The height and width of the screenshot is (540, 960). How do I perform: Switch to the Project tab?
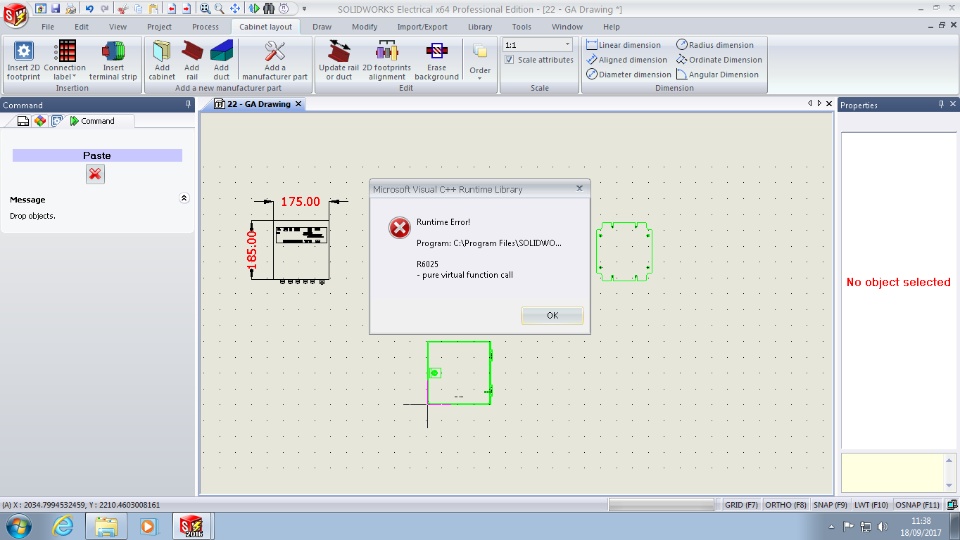tap(159, 27)
